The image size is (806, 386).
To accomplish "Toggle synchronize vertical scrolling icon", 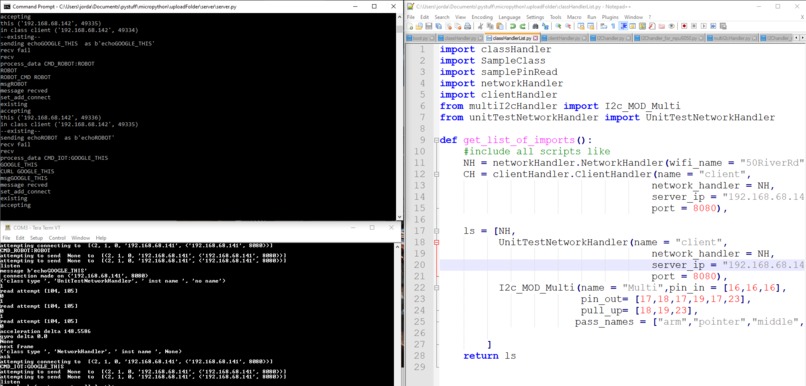I will (x=581, y=26).
